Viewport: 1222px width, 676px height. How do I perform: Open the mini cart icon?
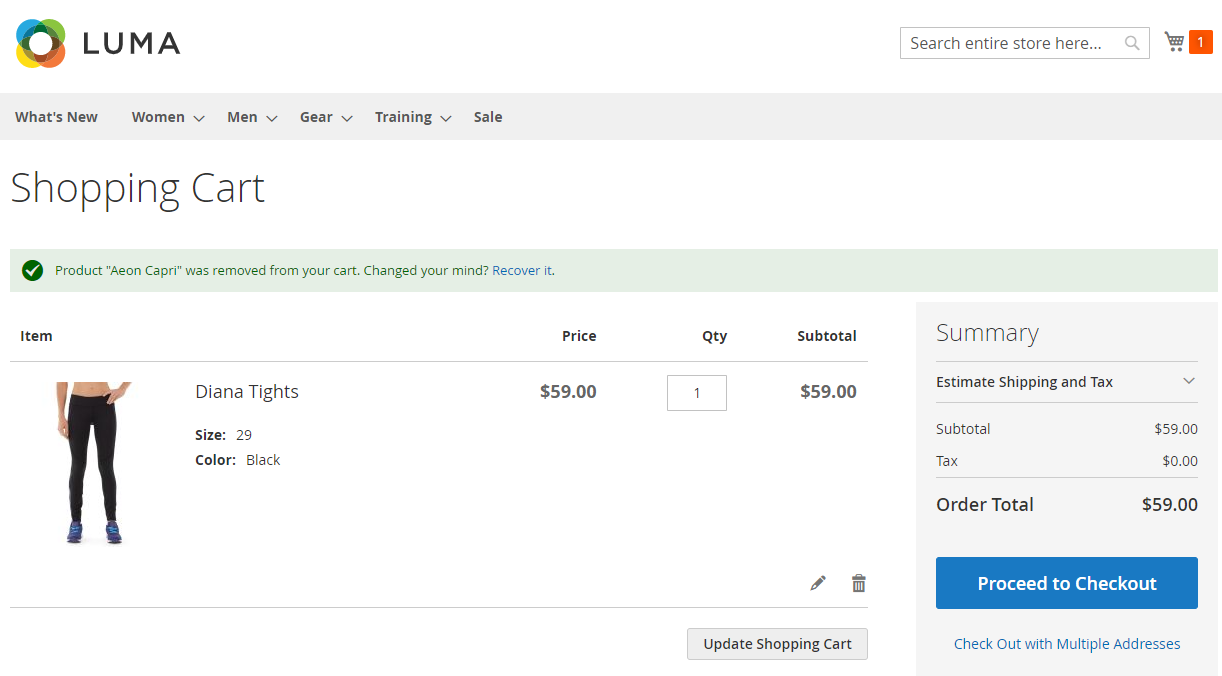click(1174, 42)
